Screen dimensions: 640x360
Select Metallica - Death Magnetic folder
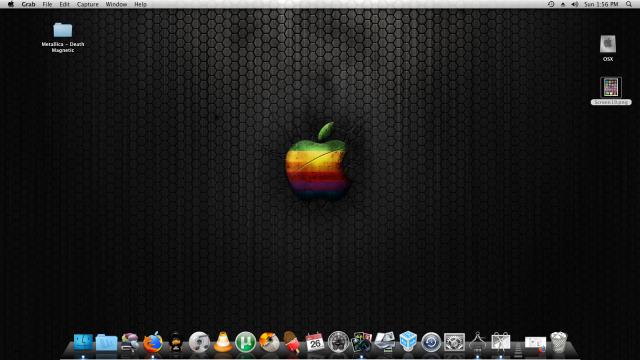(x=62, y=38)
